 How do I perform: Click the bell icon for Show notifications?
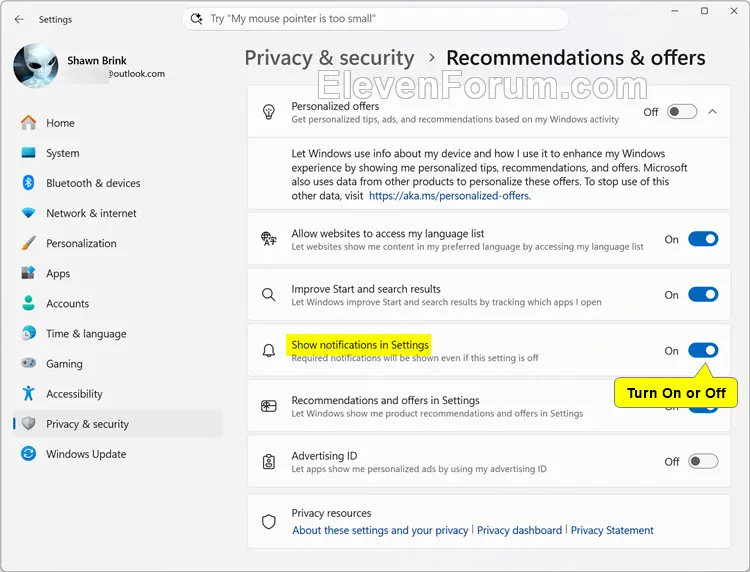click(269, 351)
